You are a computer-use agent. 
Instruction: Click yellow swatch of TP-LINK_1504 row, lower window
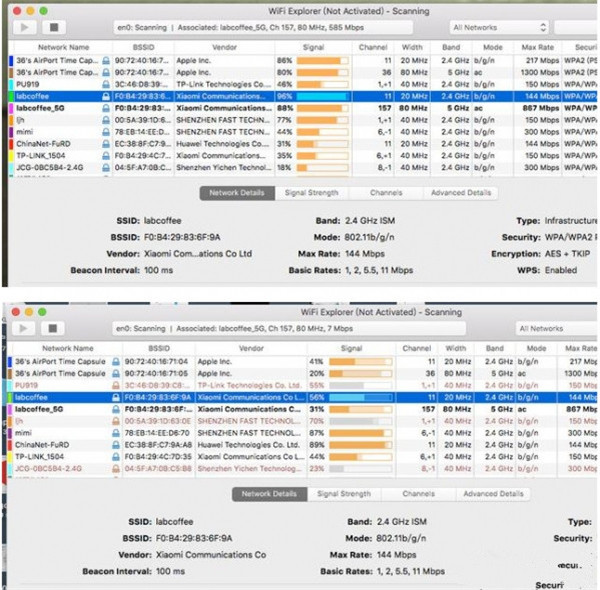(x=10, y=457)
